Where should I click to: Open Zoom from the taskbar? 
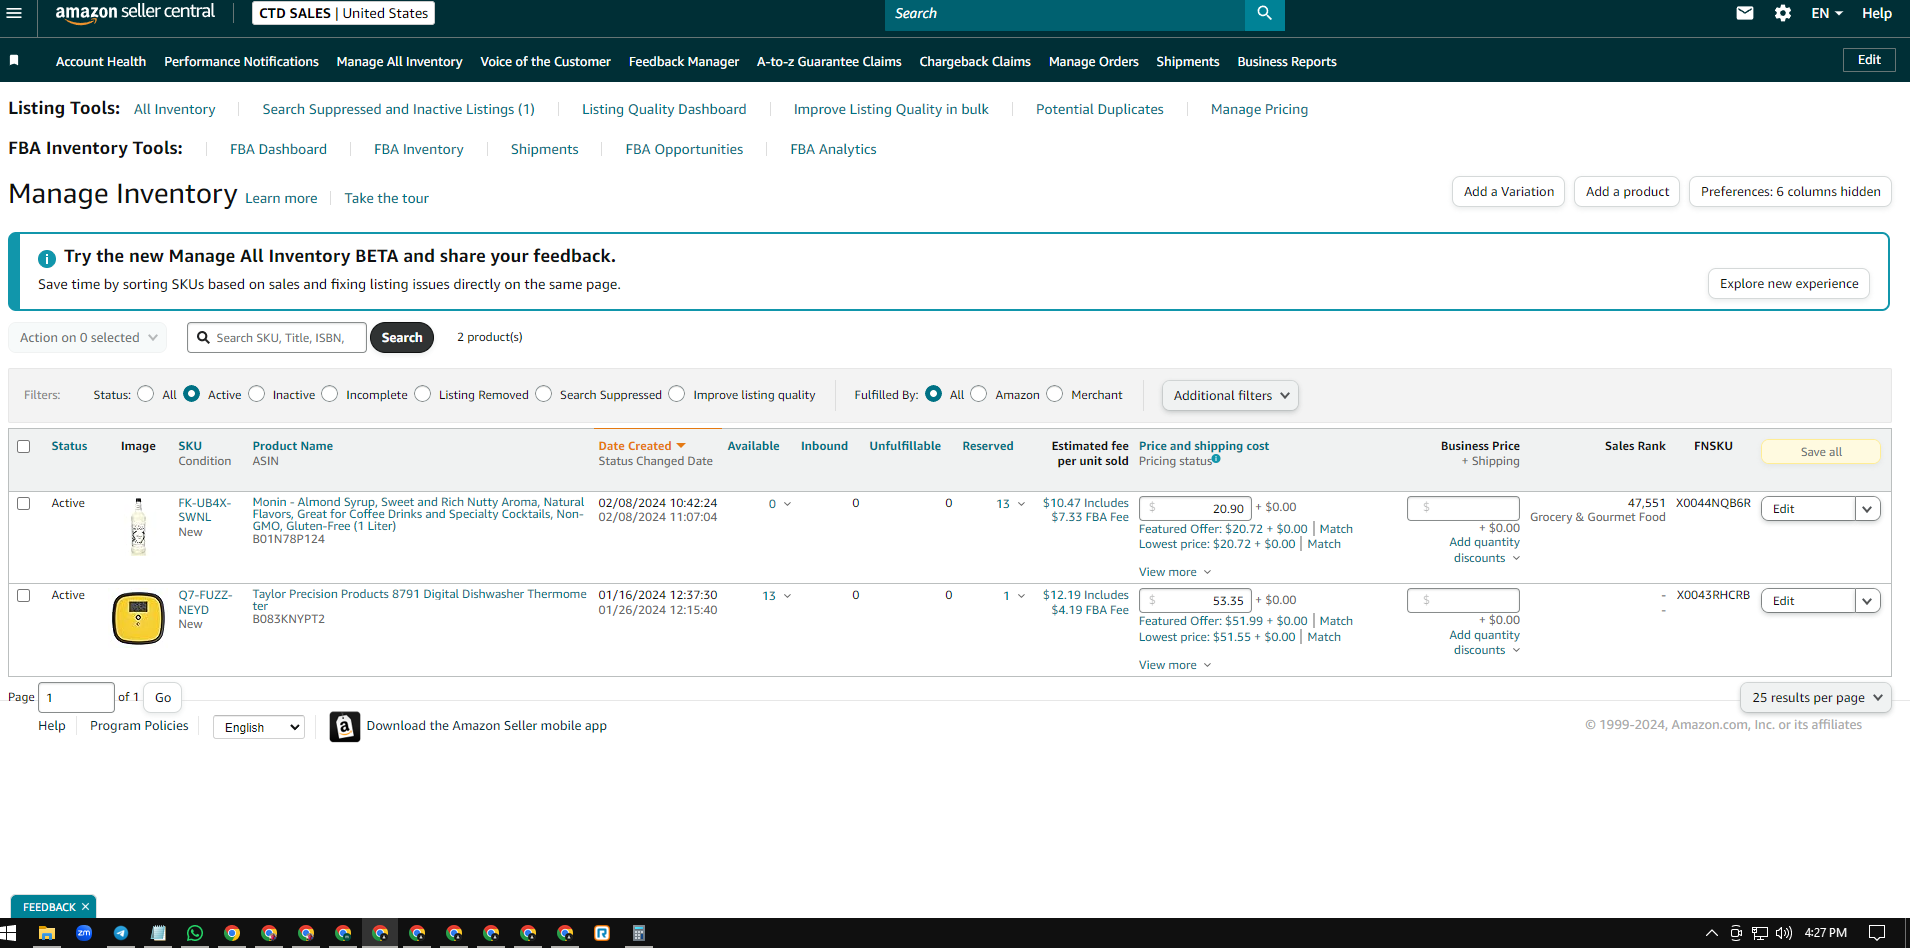tap(84, 933)
